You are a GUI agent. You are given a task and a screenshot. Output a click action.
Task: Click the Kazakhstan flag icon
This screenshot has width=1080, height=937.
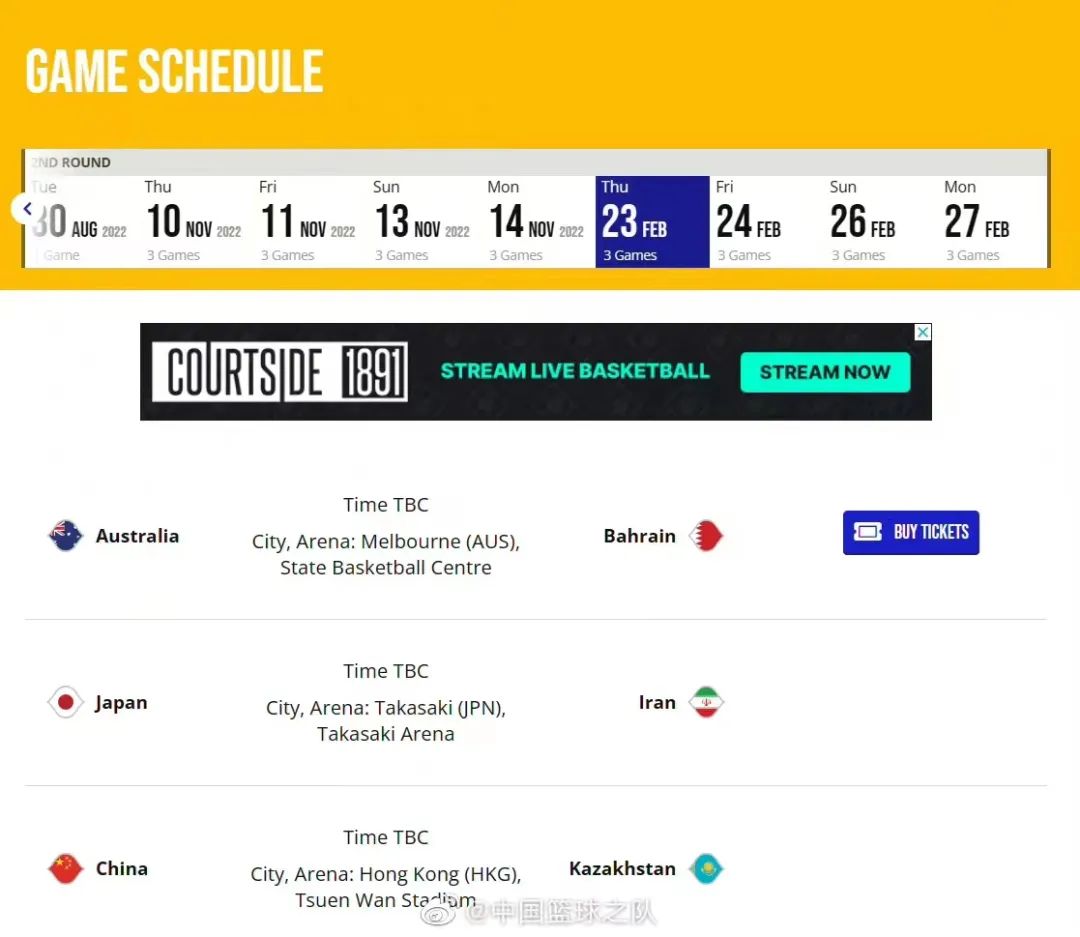click(706, 868)
